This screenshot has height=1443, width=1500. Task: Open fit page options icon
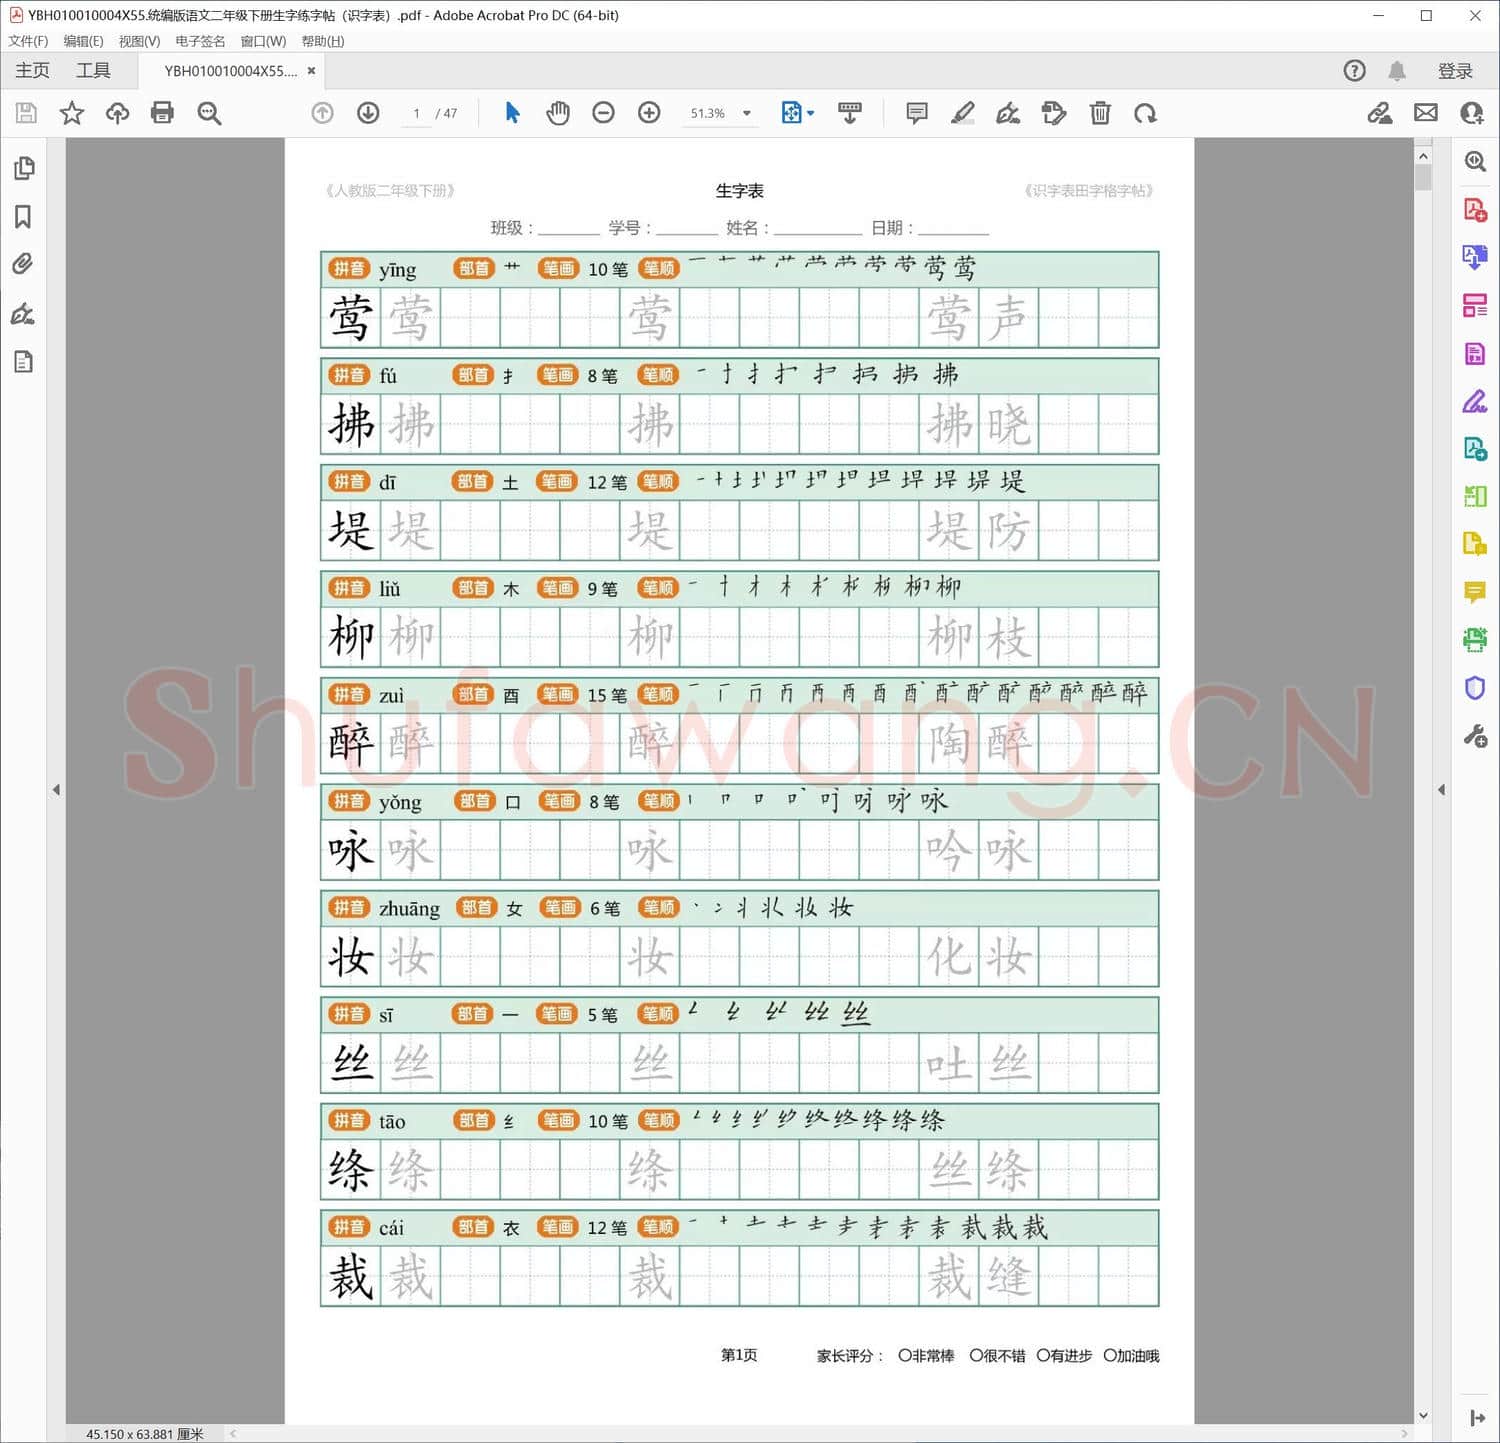(791, 113)
